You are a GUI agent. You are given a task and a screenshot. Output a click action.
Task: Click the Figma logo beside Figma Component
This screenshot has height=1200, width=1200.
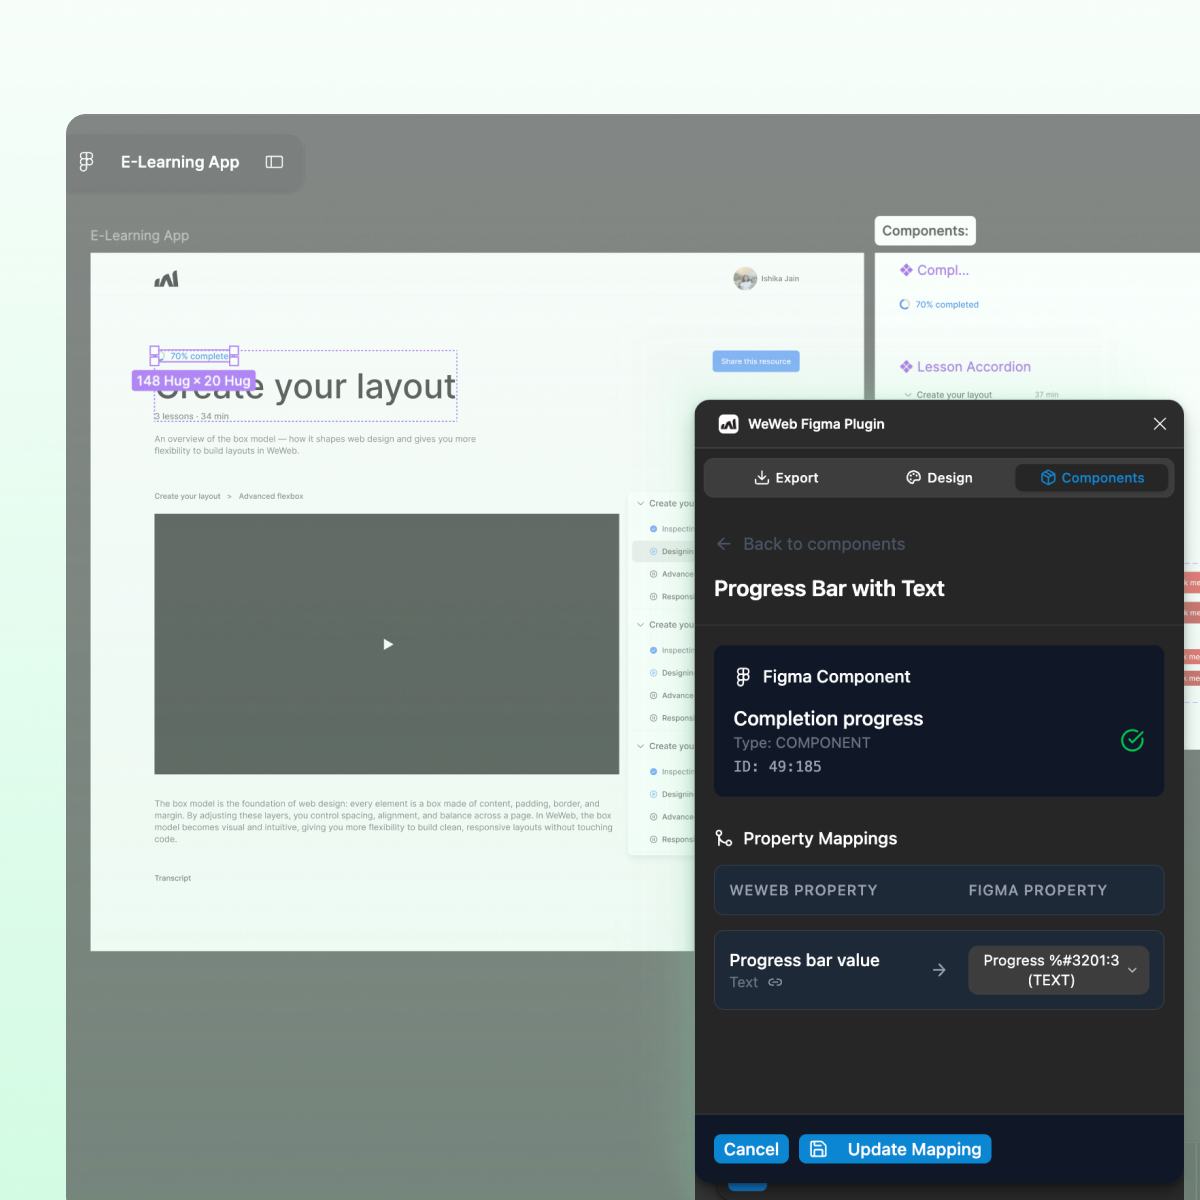[743, 677]
